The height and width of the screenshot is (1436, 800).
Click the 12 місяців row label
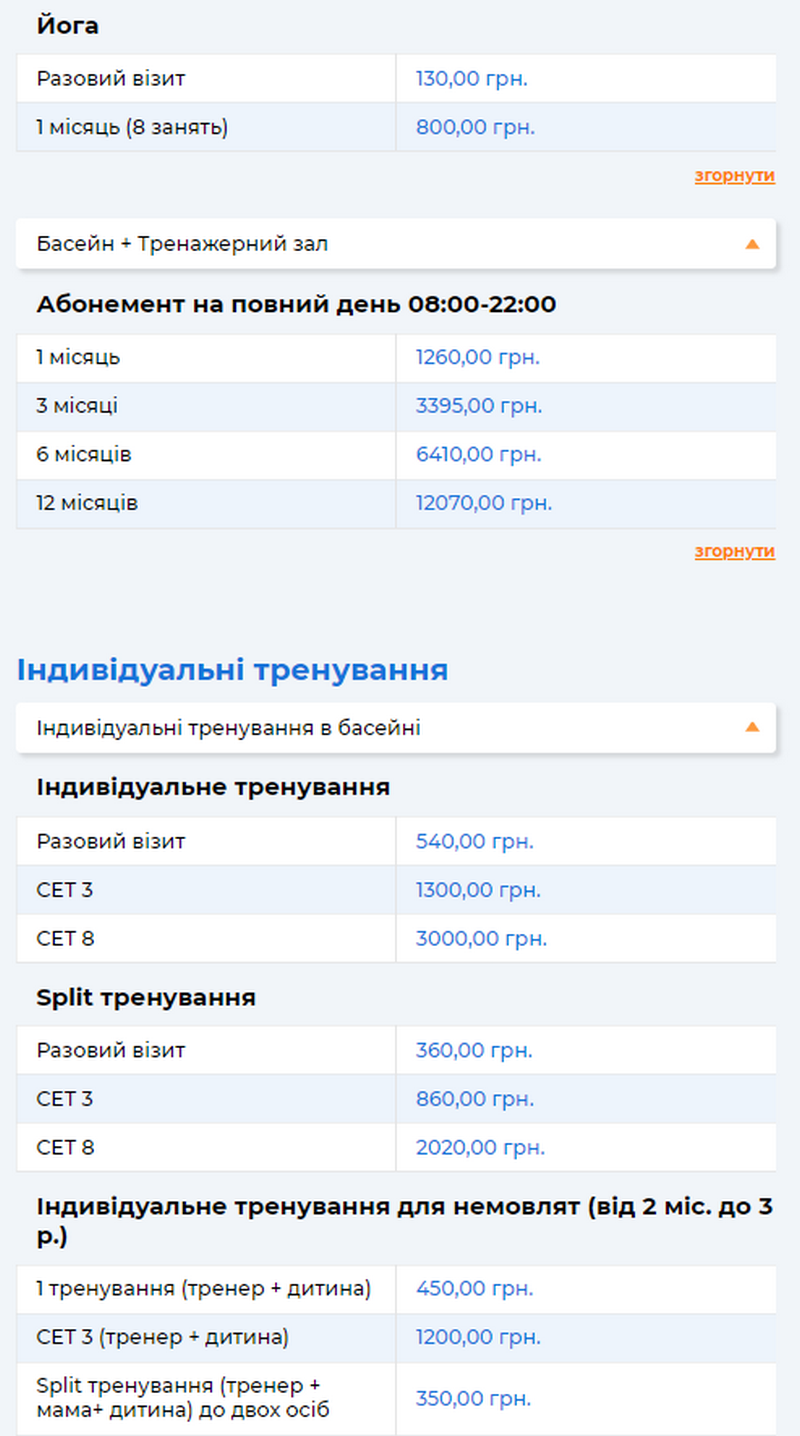87,503
